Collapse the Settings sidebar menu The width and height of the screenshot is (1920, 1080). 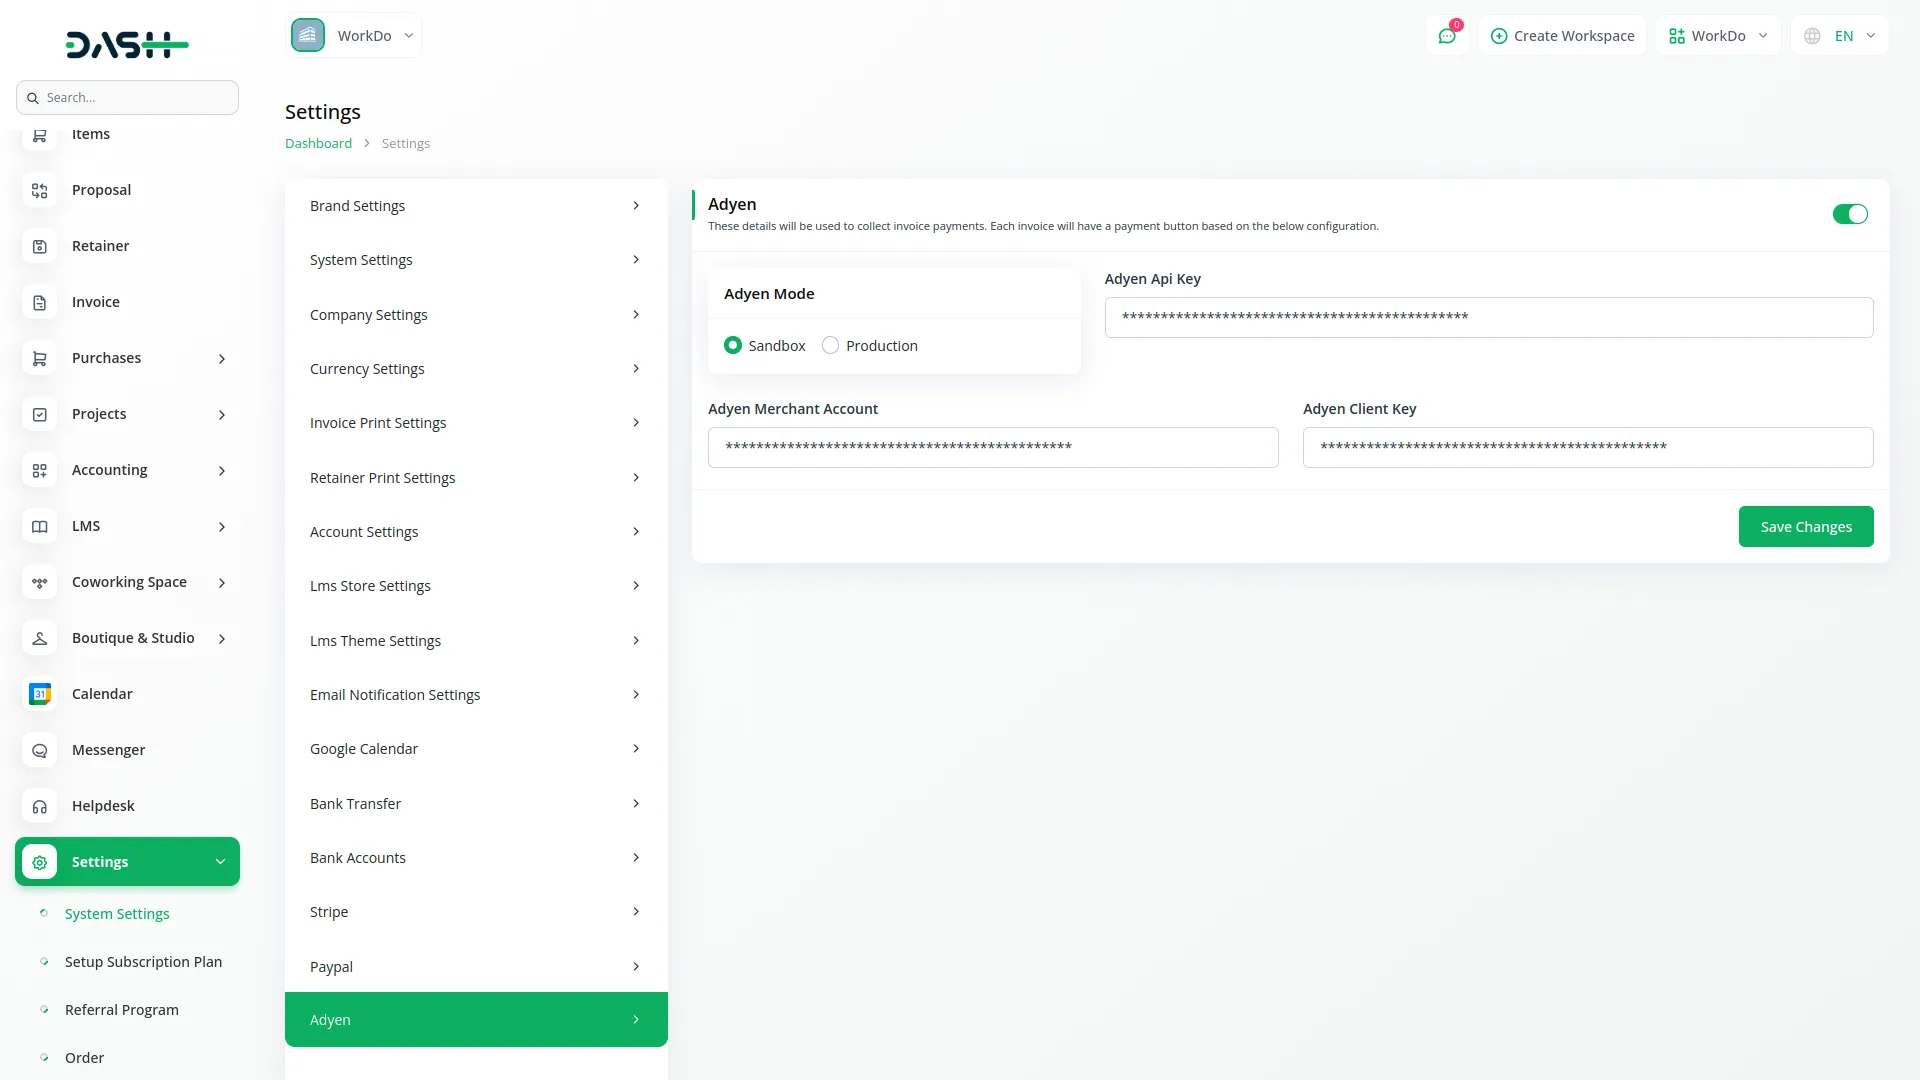[220, 861]
